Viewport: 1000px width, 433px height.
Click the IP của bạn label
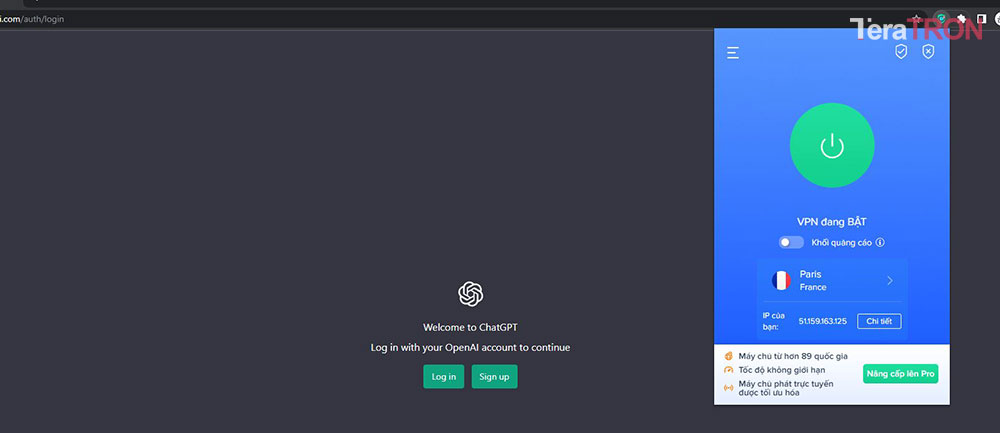[x=775, y=321]
